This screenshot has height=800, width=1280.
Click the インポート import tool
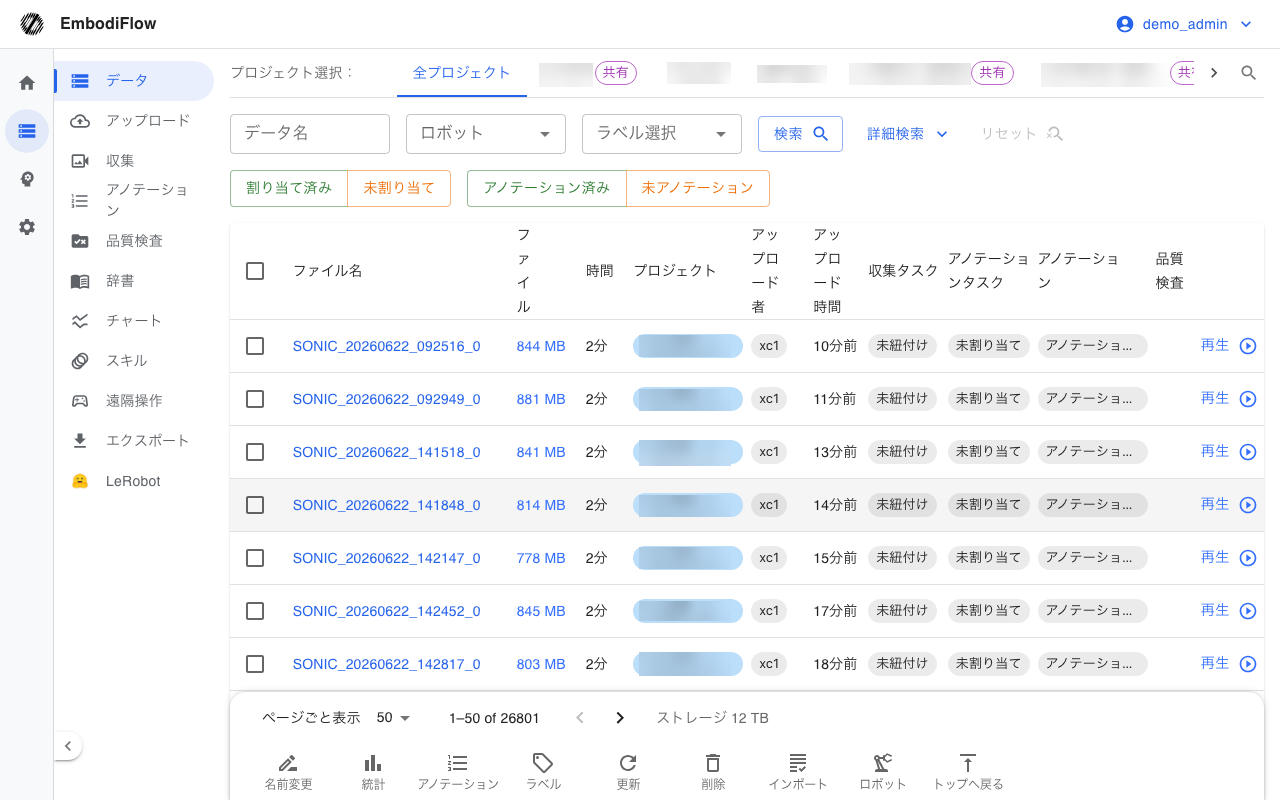798,772
